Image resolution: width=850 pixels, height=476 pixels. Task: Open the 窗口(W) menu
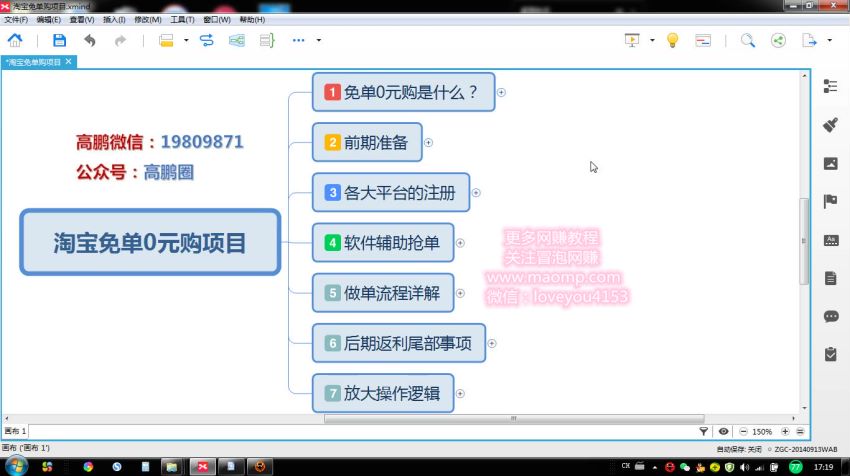(217, 20)
